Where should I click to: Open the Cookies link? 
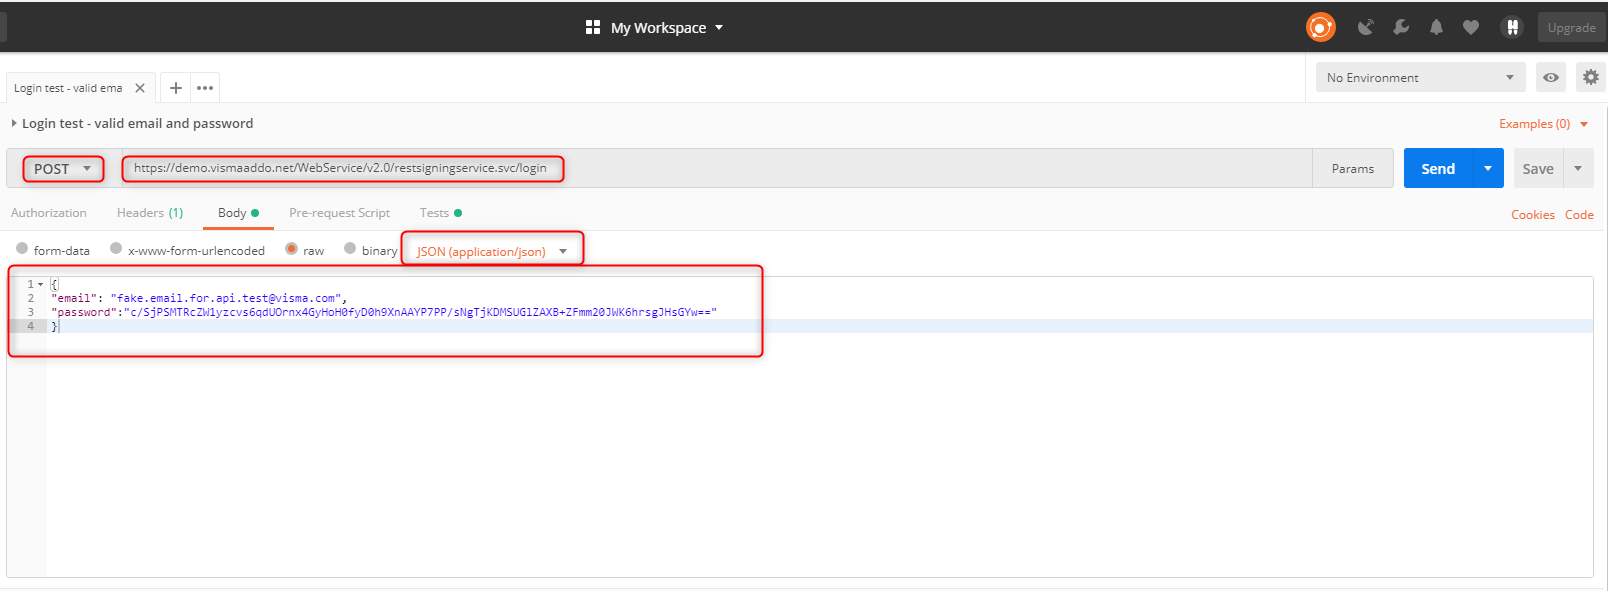[1533, 215]
